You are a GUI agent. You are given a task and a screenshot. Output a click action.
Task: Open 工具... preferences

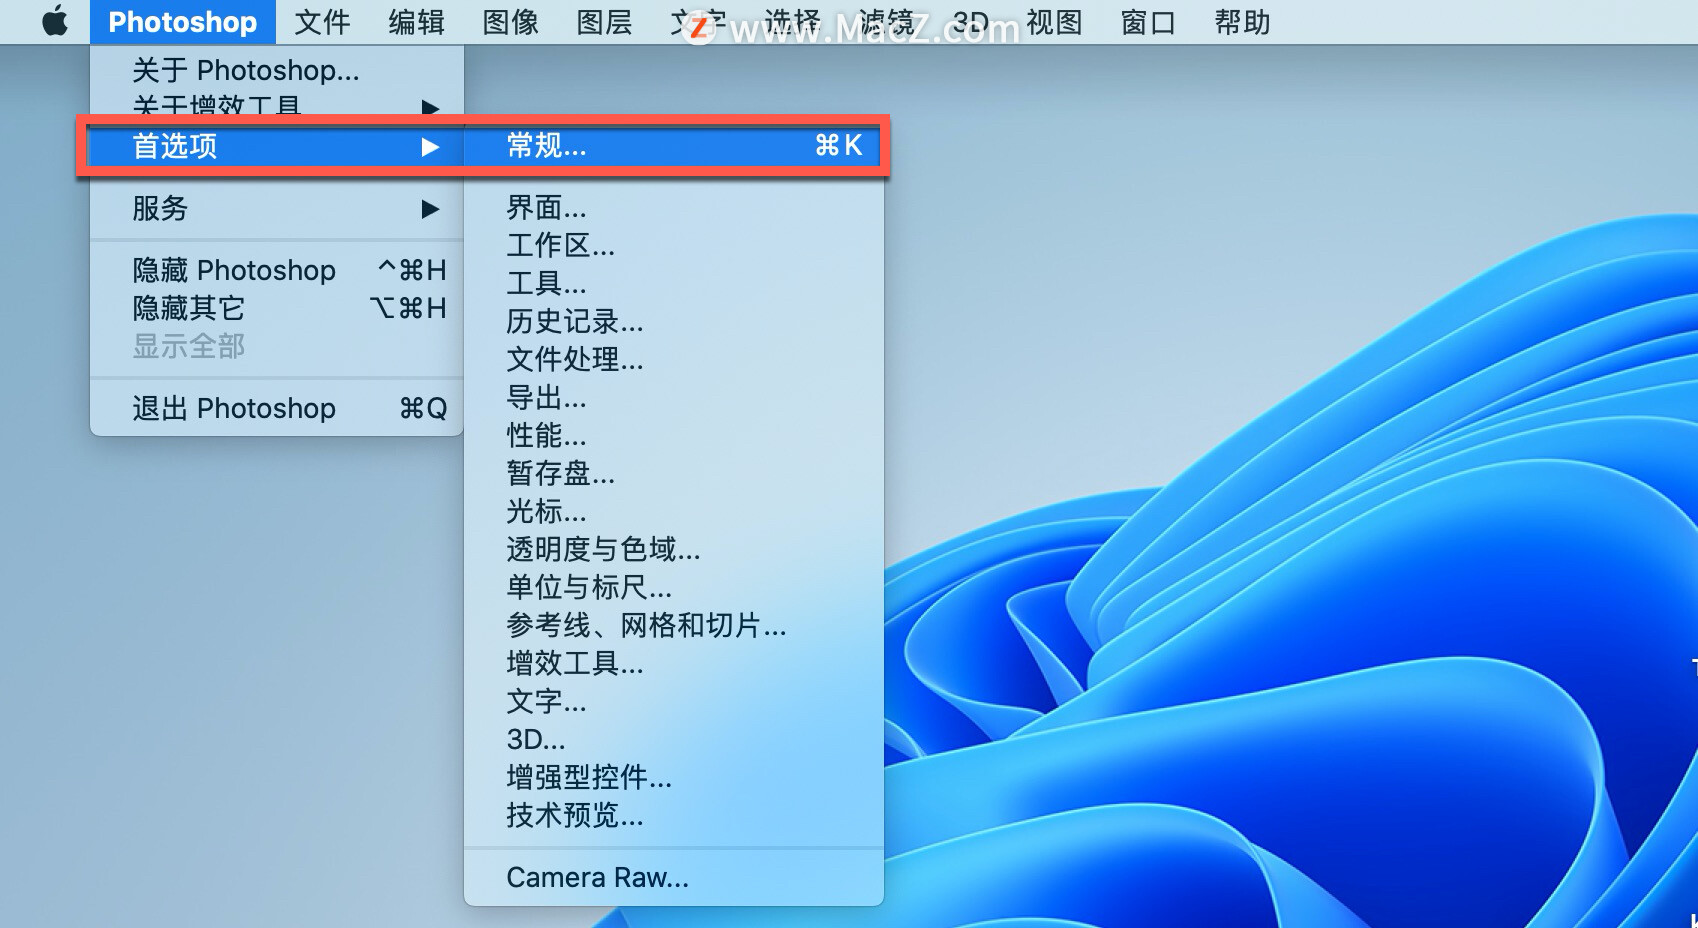(x=674, y=284)
